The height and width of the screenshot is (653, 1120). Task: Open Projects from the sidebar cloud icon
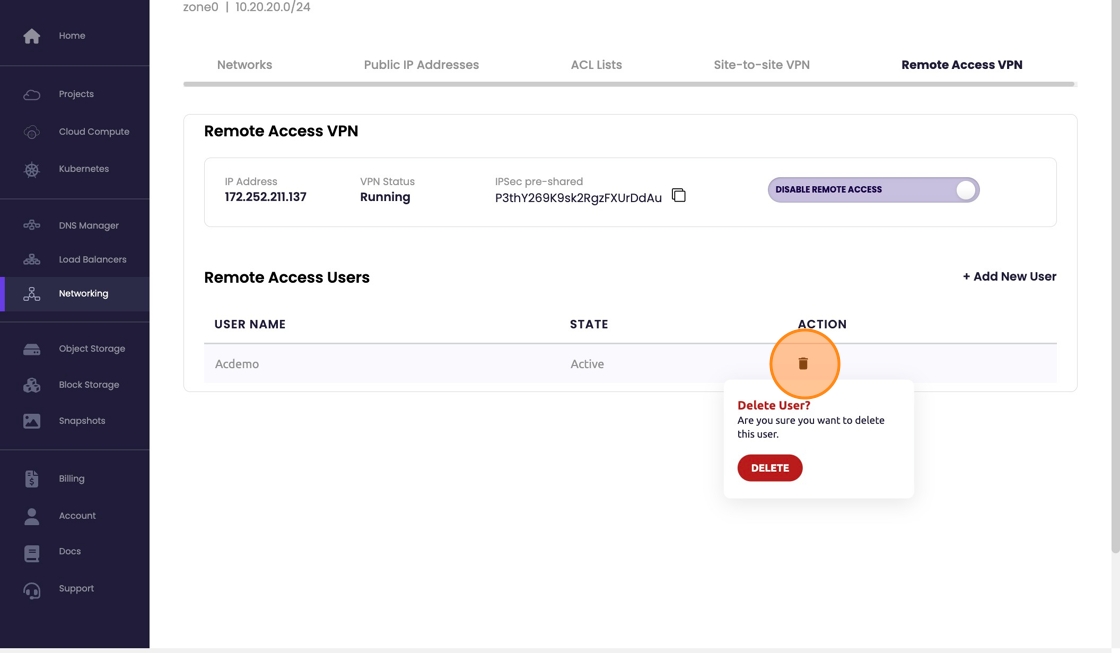click(x=32, y=94)
